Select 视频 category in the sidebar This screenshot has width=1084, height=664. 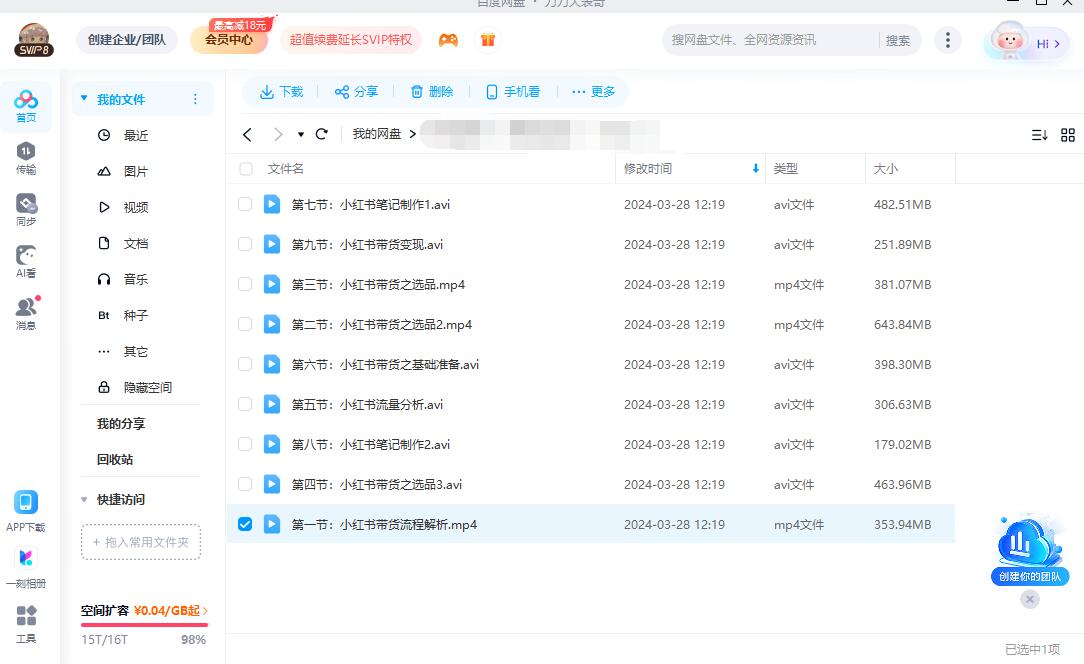tap(135, 207)
